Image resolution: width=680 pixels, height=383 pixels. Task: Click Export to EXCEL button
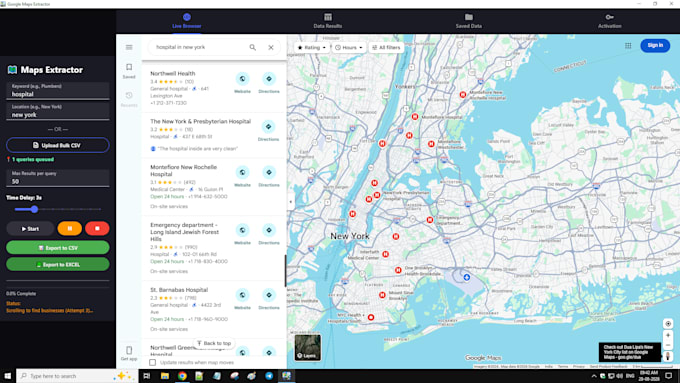tap(58, 264)
